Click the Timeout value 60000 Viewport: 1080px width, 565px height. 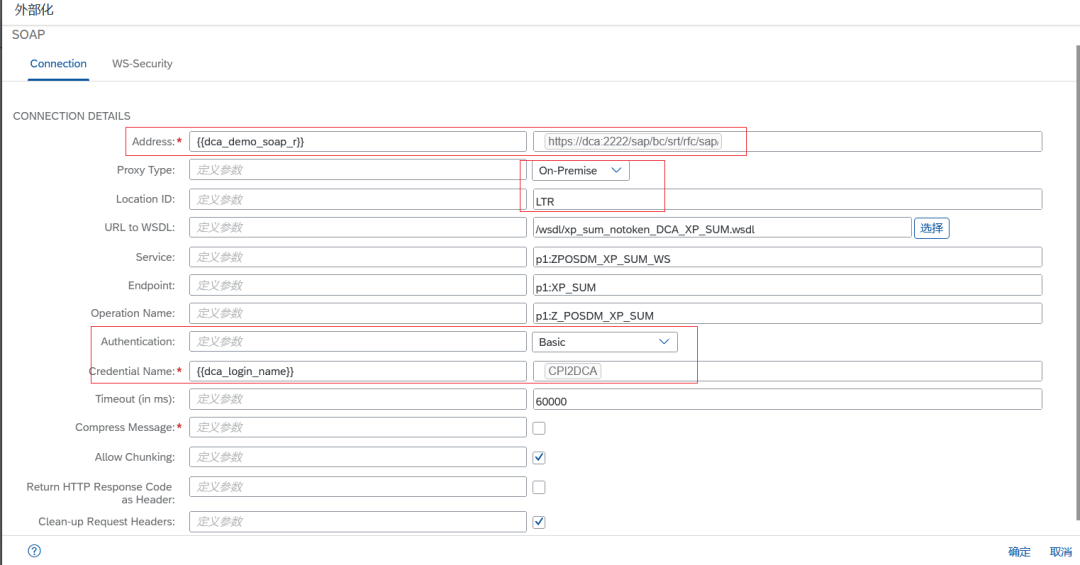click(787, 400)
